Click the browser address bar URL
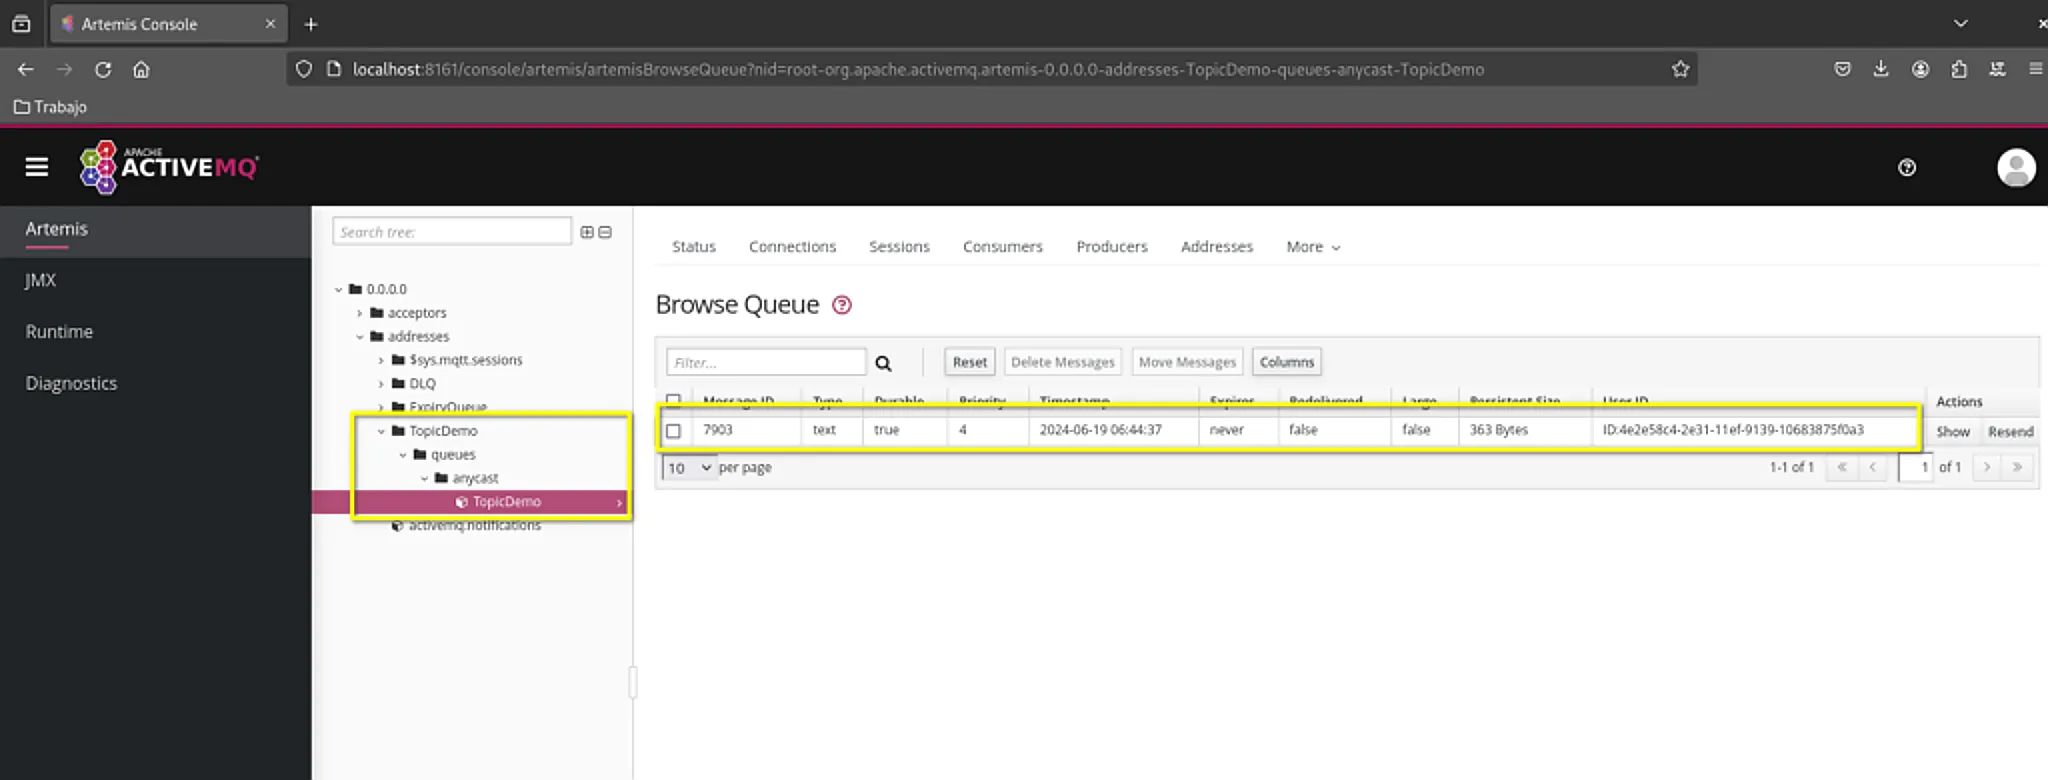 (918, 69)
